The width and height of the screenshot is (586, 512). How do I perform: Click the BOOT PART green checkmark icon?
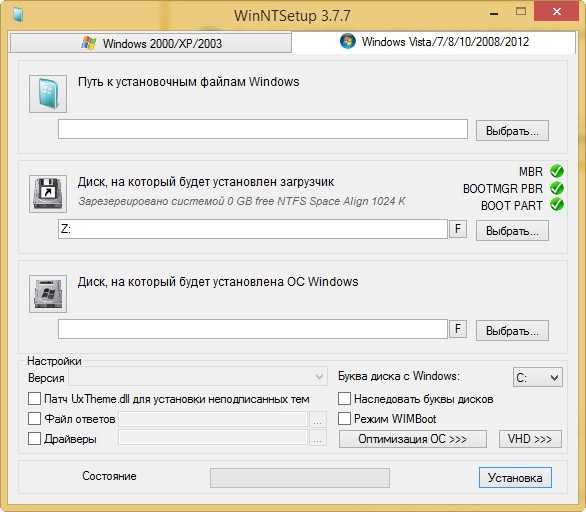pyautogui.click(x=557, y=204)
